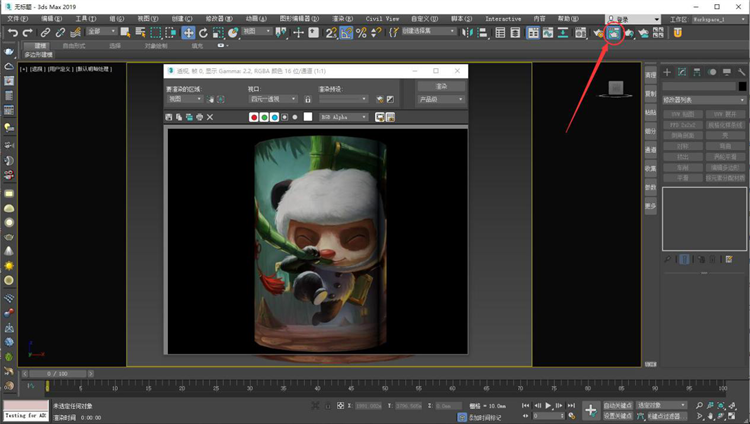The image size is (750, 424).
Task: Open the 视图 reference coordinate dropdown
Action: 257,31
